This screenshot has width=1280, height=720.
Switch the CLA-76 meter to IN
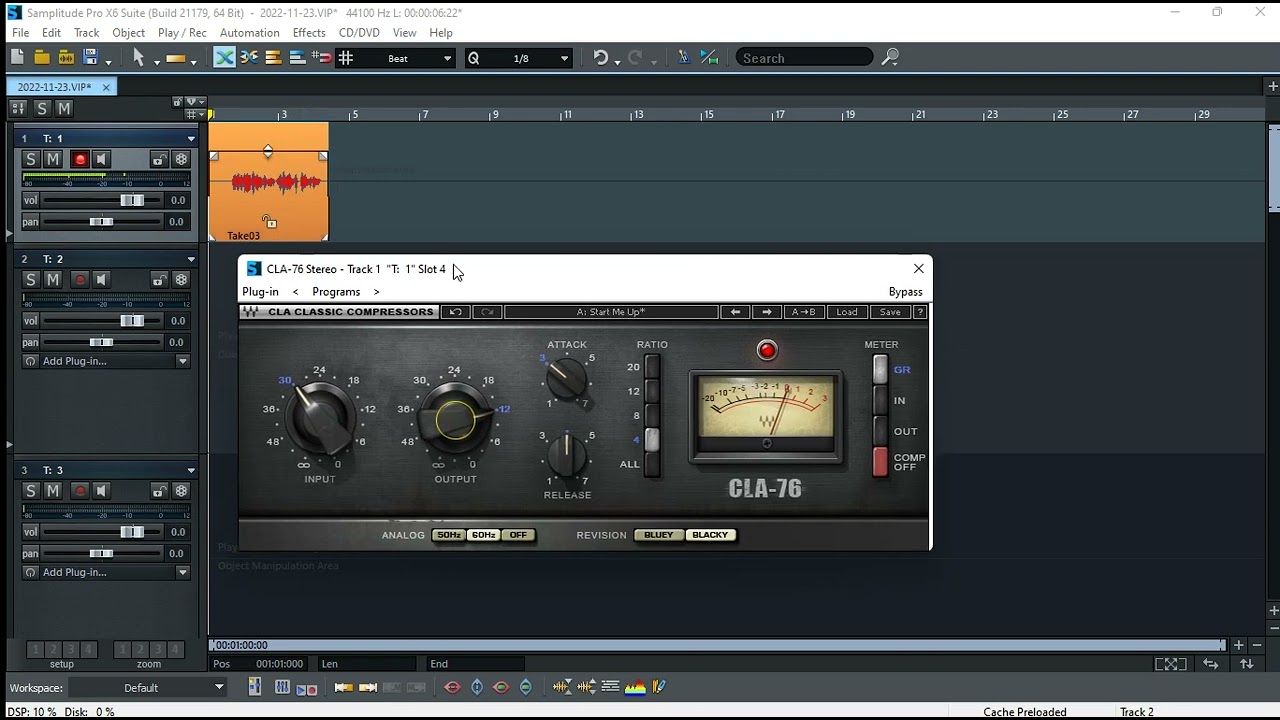pos(880,400)
